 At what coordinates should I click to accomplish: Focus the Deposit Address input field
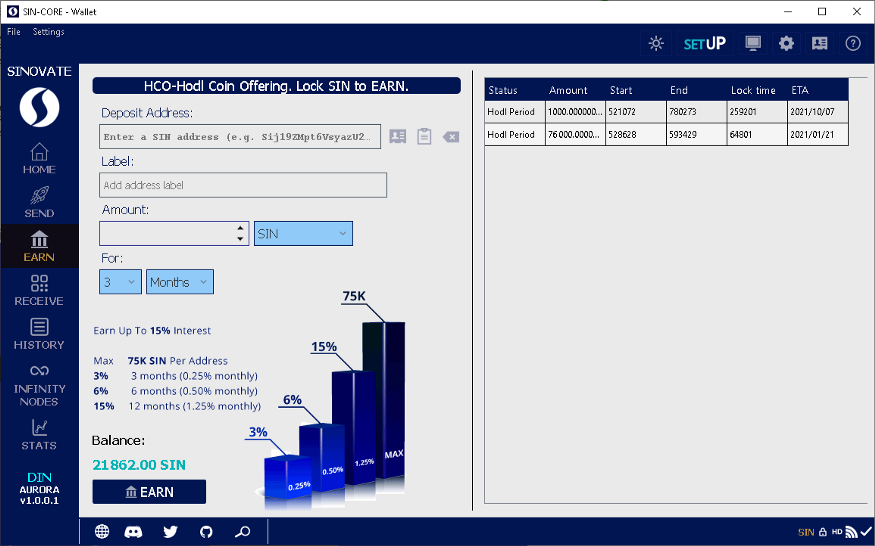(x=240, y=137)
